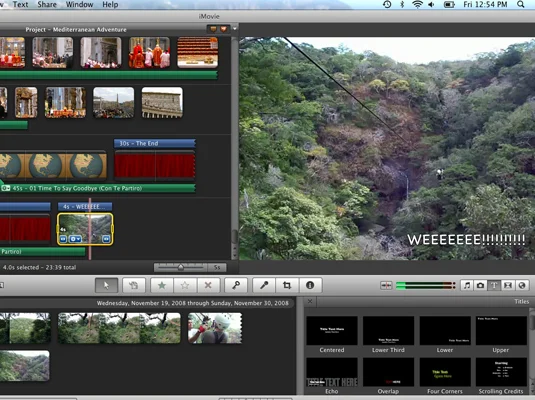Viewport: 535px width, 400px height.
Task: Show the photo browser camera icon
Action: point(480,285)
